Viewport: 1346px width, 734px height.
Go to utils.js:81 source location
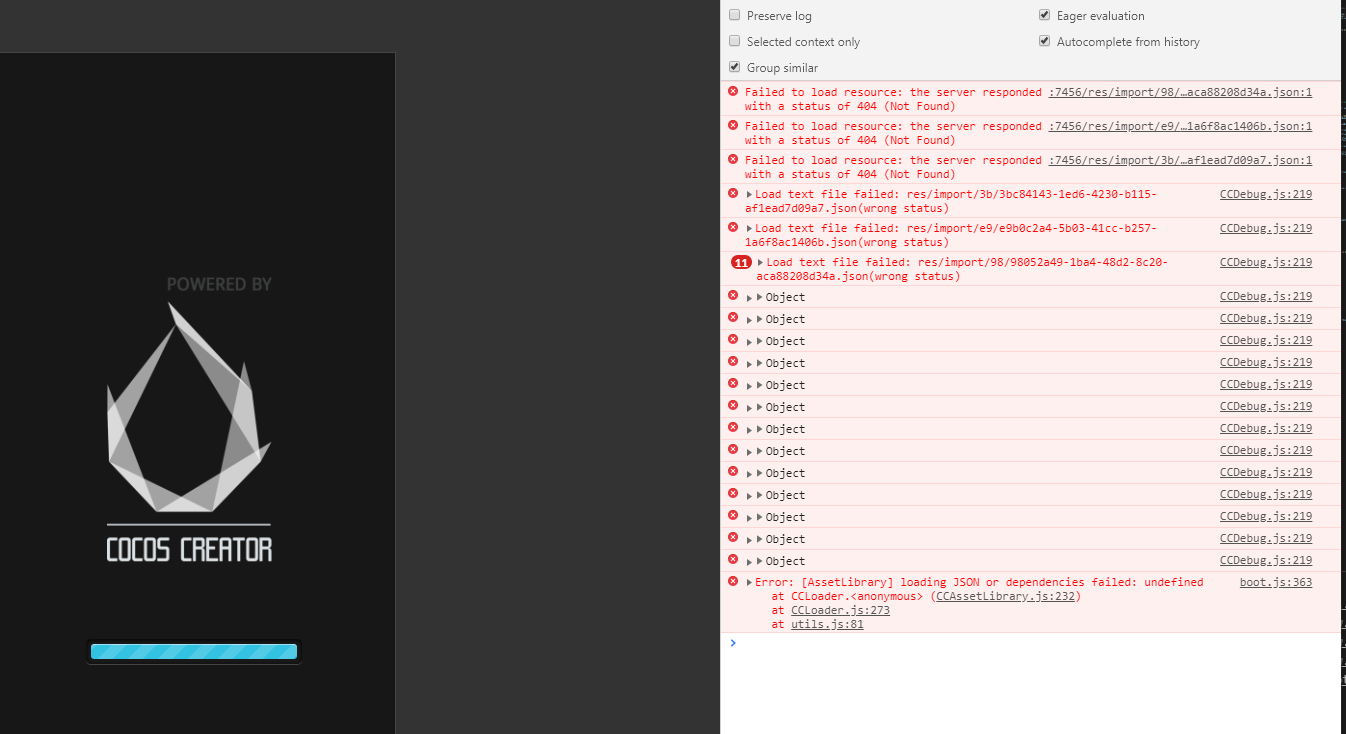827,624
